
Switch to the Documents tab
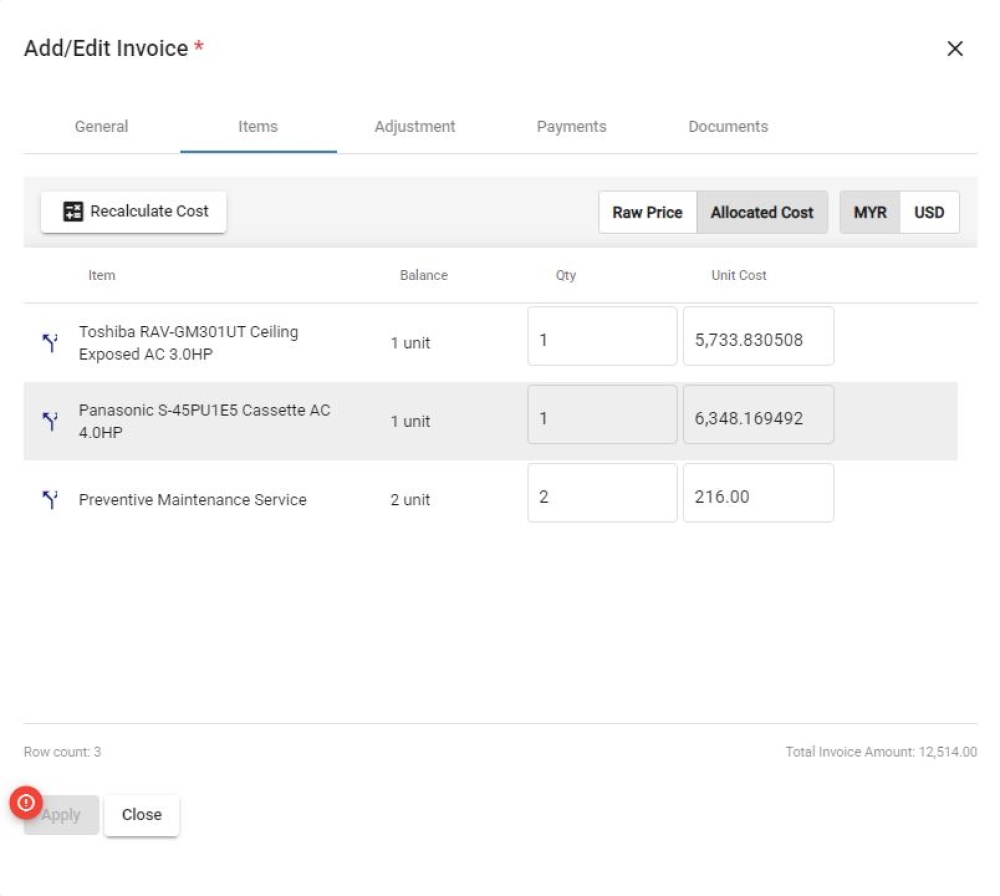click(x=728, y=126)
